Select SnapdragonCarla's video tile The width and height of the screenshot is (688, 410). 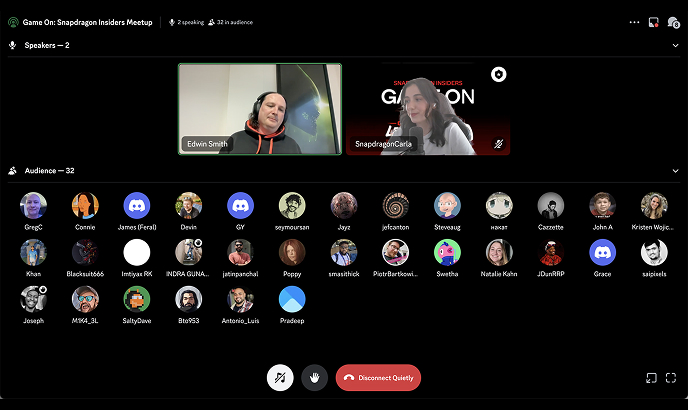[428, 109]
